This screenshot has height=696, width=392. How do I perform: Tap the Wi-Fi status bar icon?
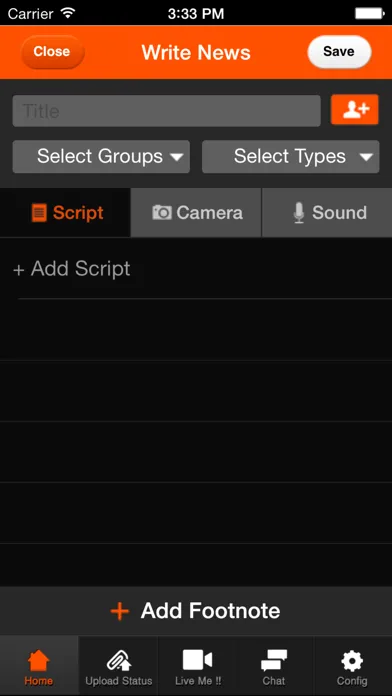pos(68,13)
